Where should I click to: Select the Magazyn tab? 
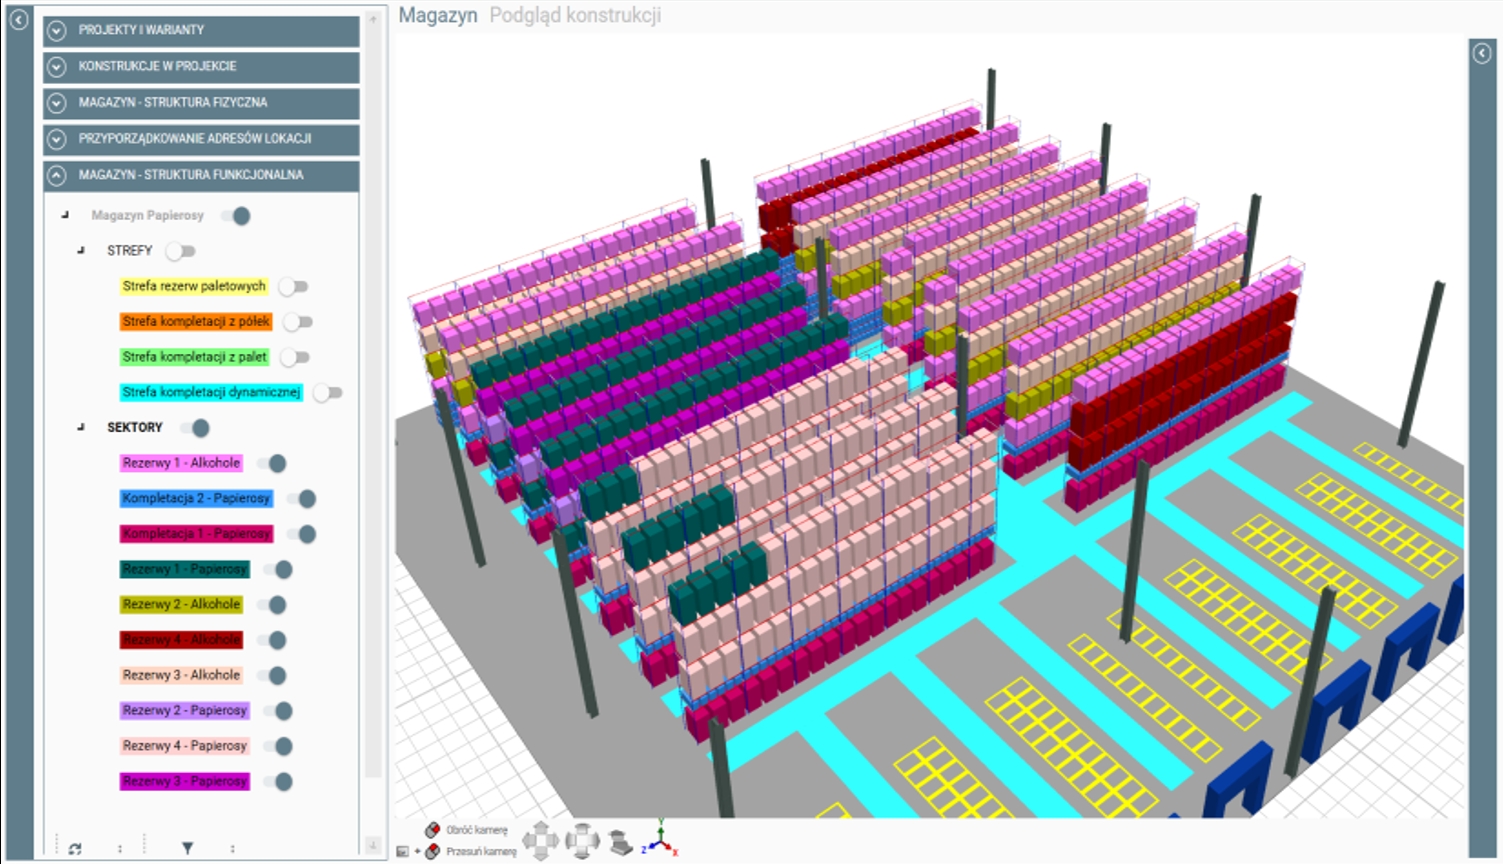(x=437, y=15)
